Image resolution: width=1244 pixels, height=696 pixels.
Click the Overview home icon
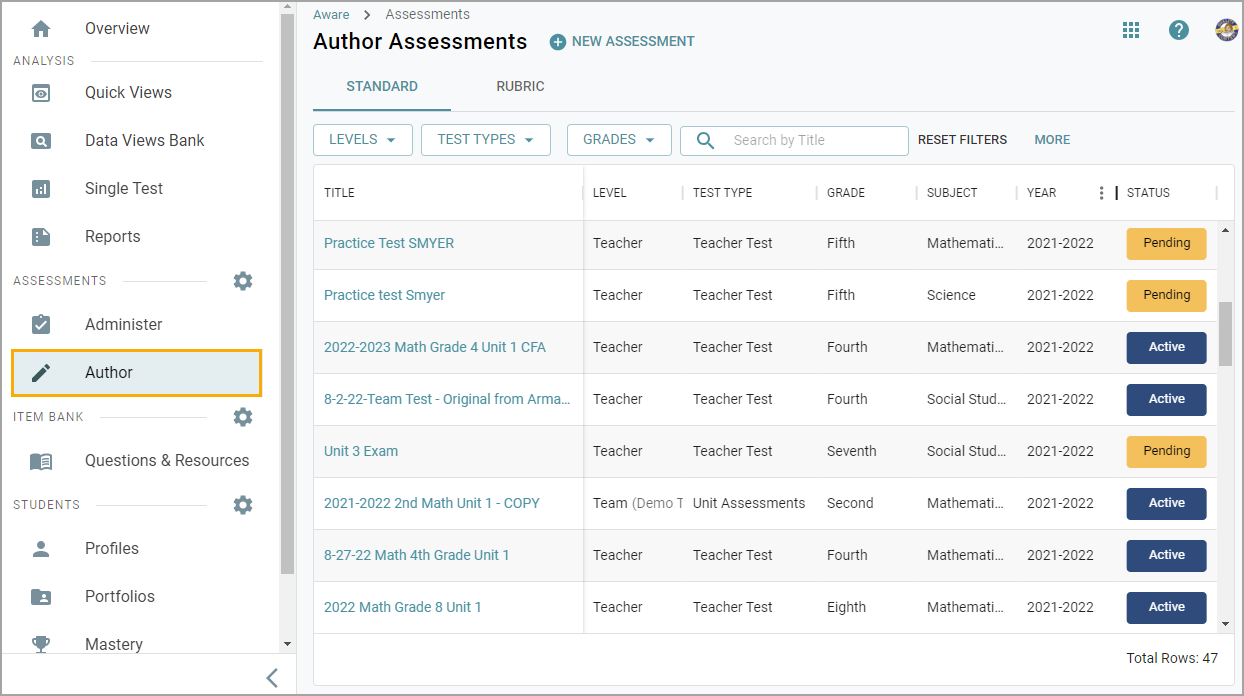[41, 29]
